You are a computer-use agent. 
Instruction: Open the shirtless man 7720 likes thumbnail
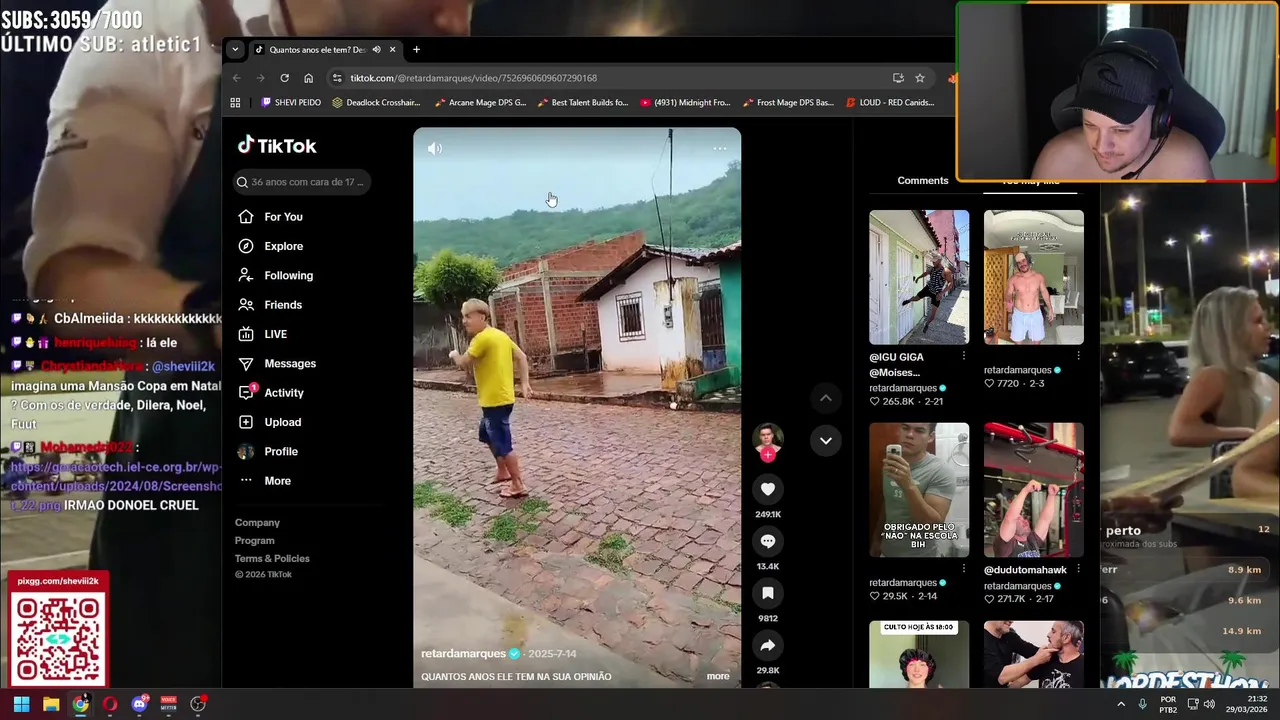tap(1034, 277)
